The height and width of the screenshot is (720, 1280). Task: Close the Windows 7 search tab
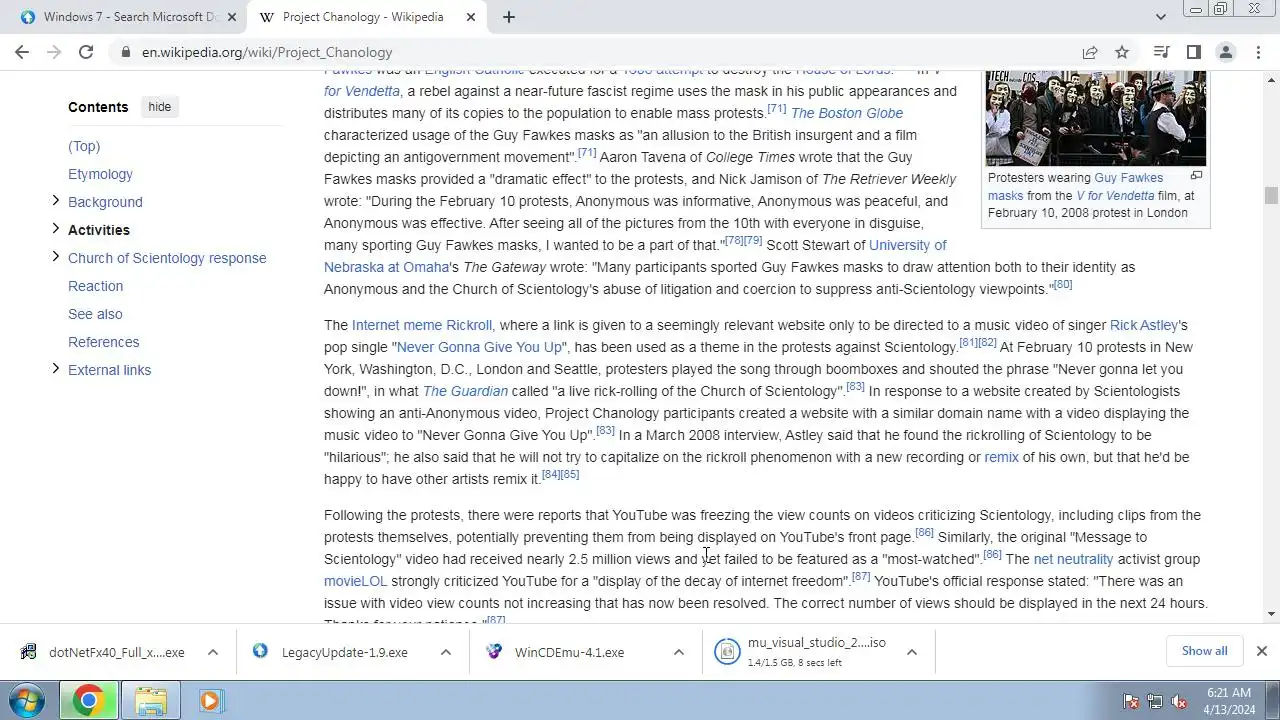coord(231,17)
